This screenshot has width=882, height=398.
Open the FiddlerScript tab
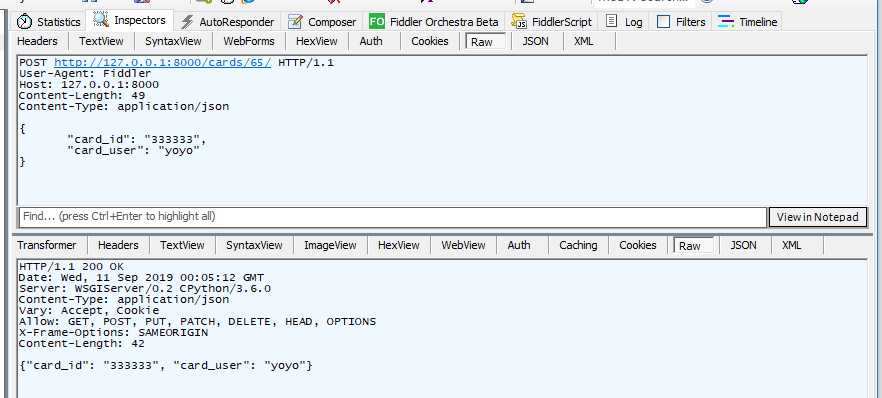[551, 22]
